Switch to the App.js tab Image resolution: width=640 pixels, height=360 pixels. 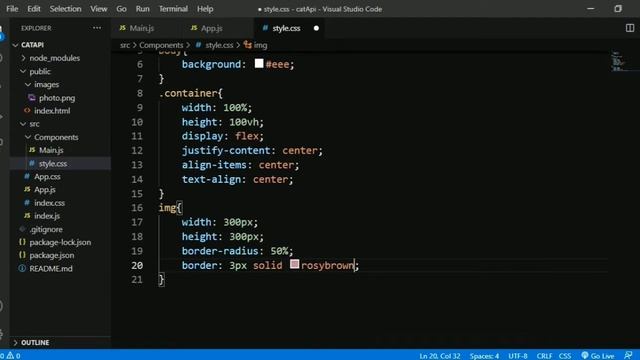point(211,28)
